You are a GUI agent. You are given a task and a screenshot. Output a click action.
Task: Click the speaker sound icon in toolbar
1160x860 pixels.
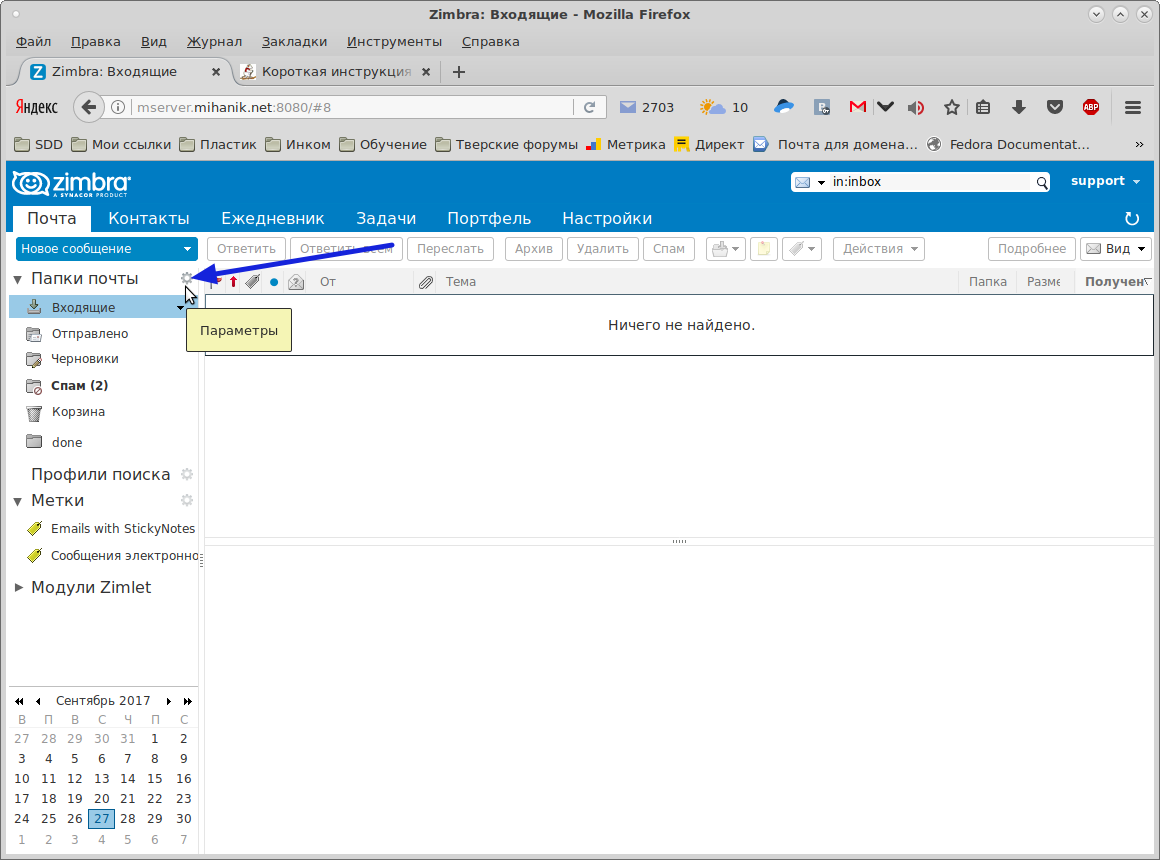(916, 107)
